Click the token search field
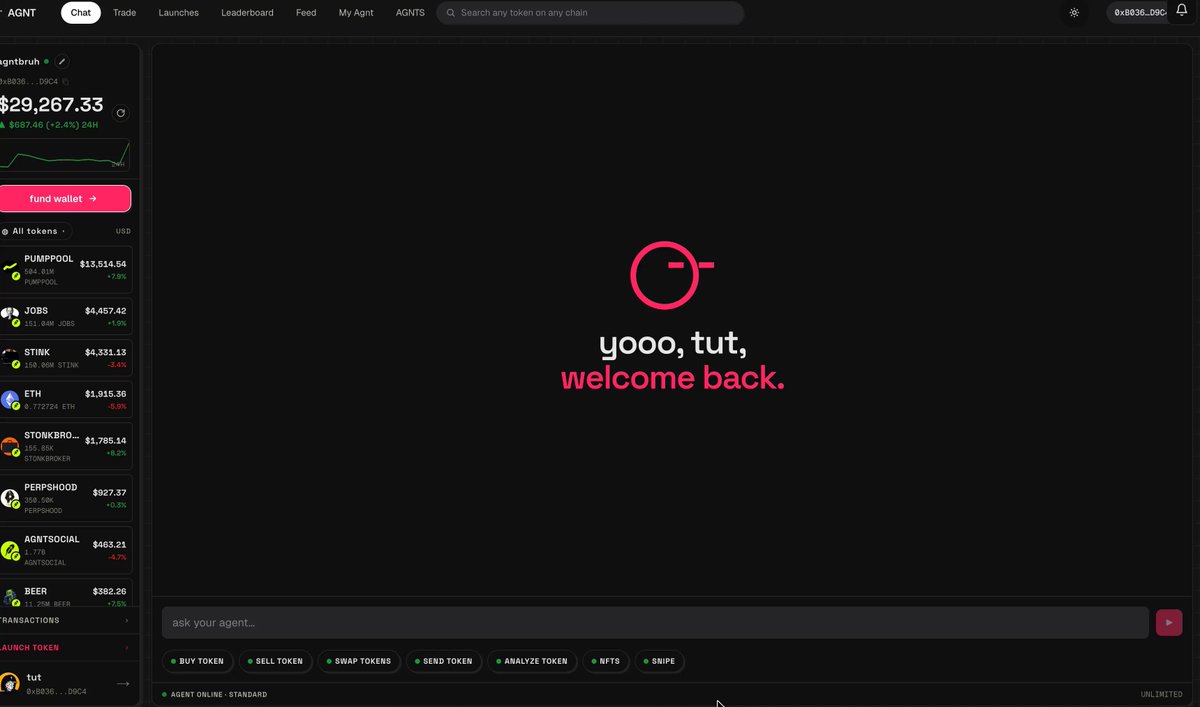 590,13
